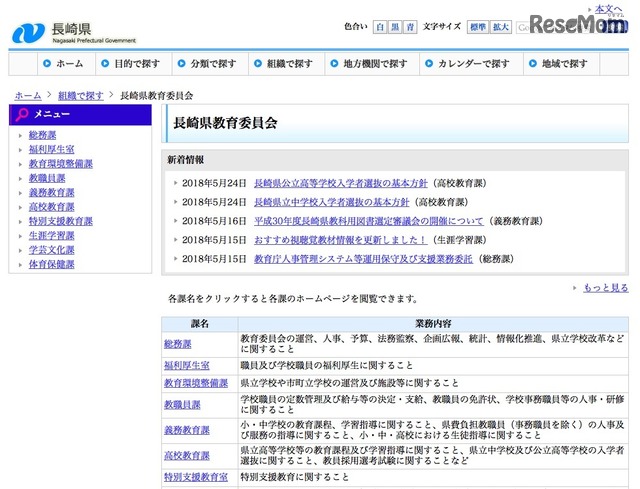Viewport: 640px width, 489px height.
Task: Click the arrow icon next to もっと見る
Action: tap(574, 288)
